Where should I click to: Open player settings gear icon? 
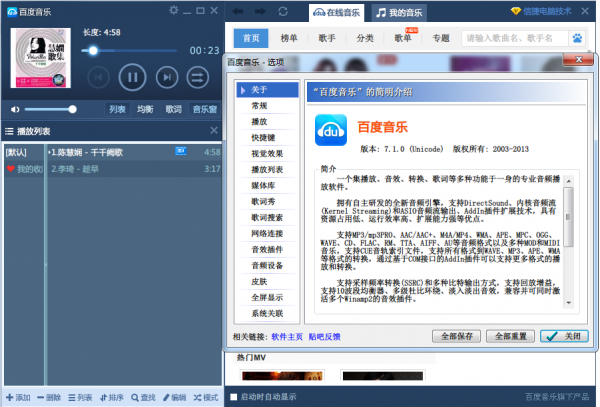click(173, 10)
